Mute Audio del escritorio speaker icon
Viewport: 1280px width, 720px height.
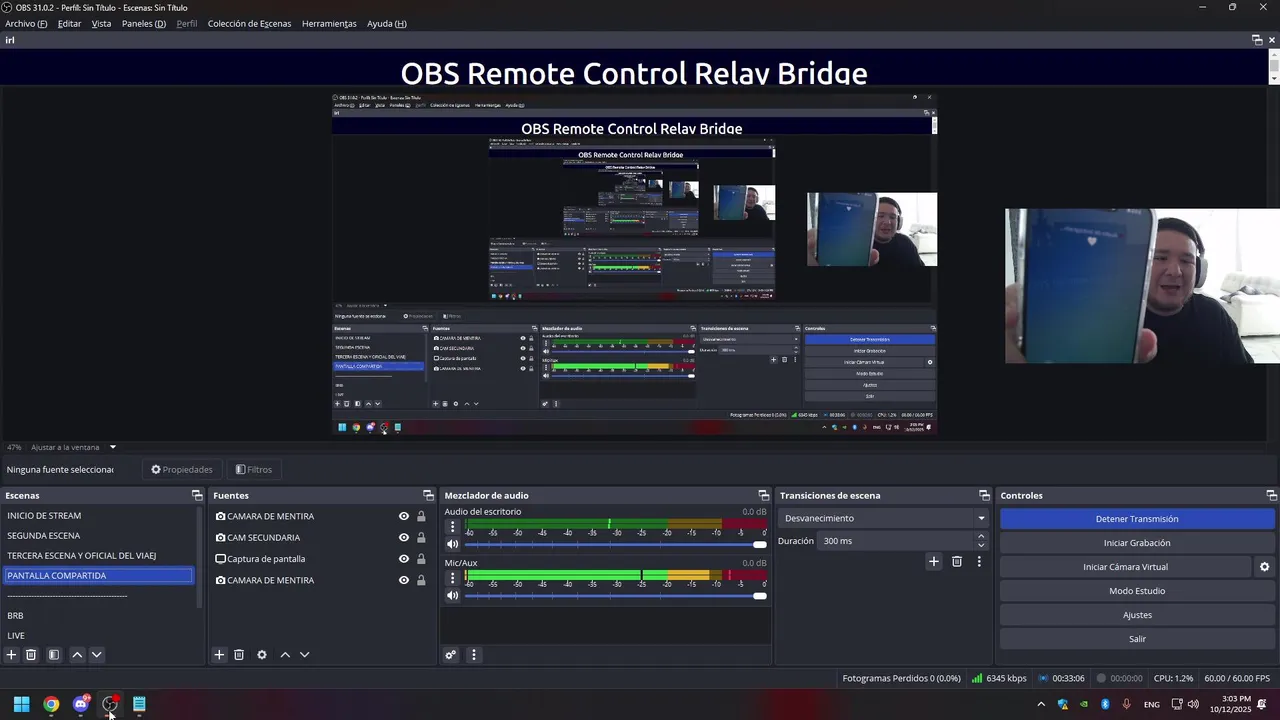(x=452, y=544)
